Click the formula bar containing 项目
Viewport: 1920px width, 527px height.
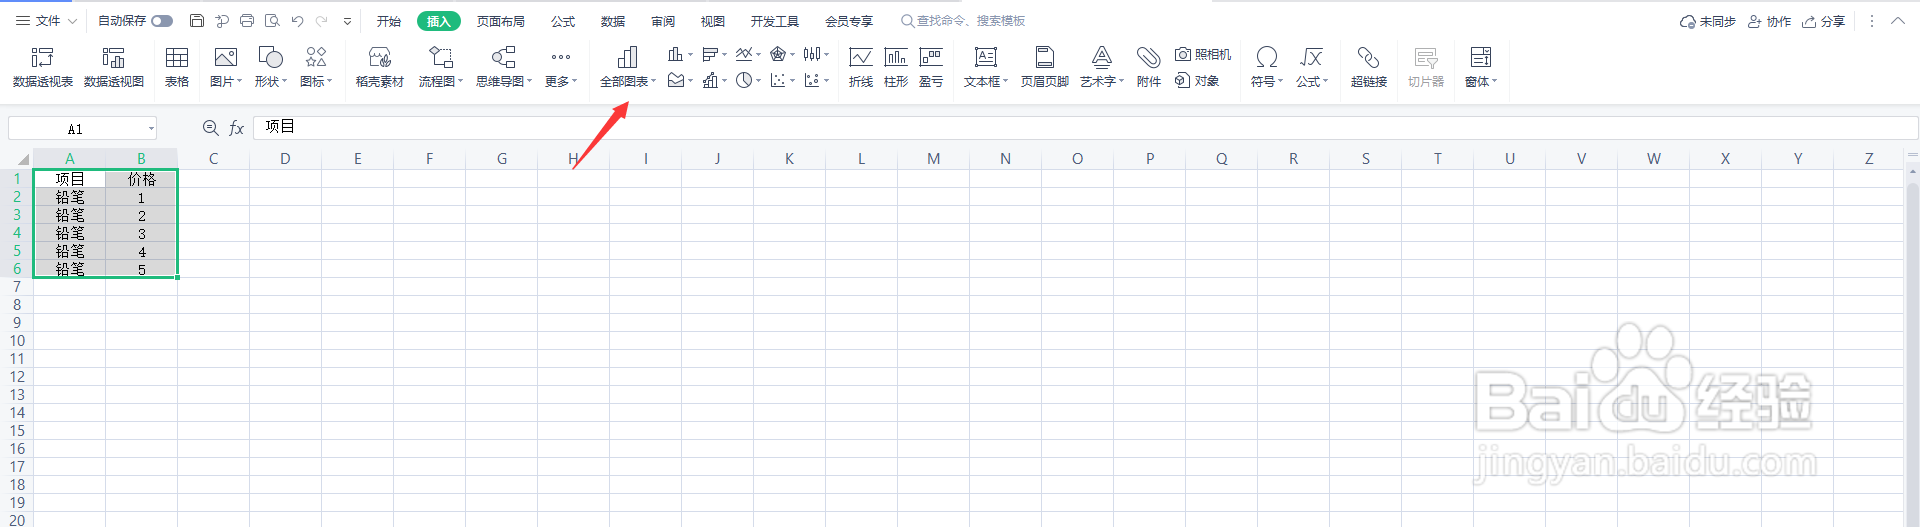click(1085, 128)
